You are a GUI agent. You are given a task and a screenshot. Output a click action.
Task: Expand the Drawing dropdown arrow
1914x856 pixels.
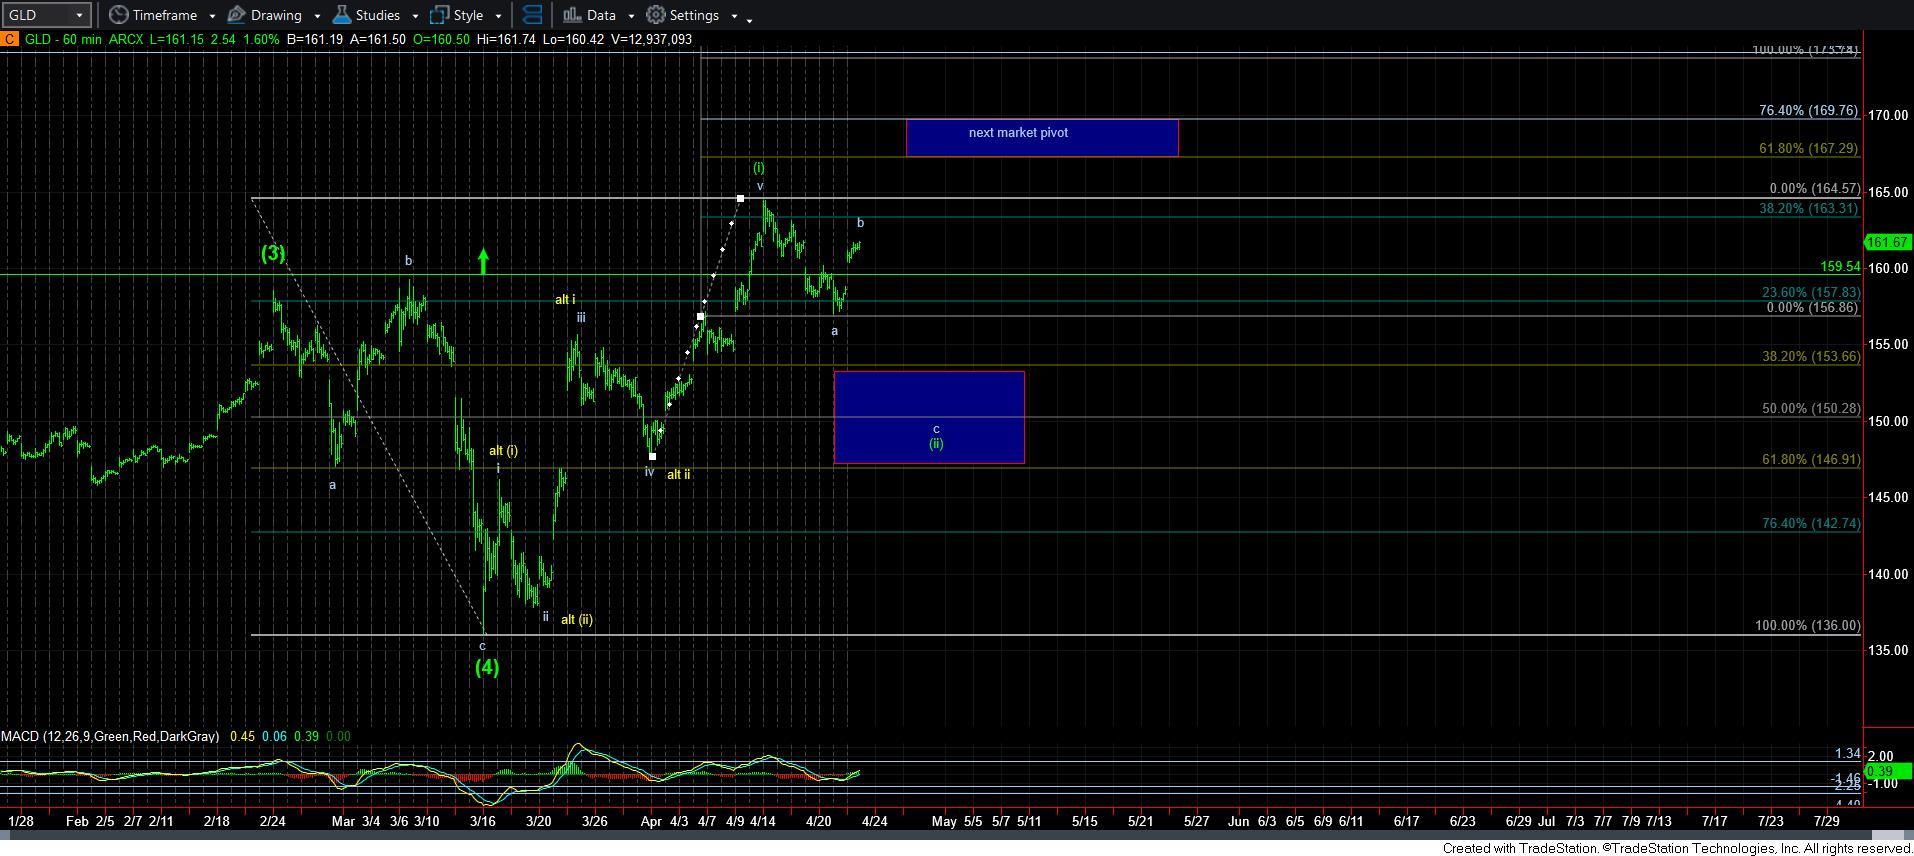pos(317,16)
